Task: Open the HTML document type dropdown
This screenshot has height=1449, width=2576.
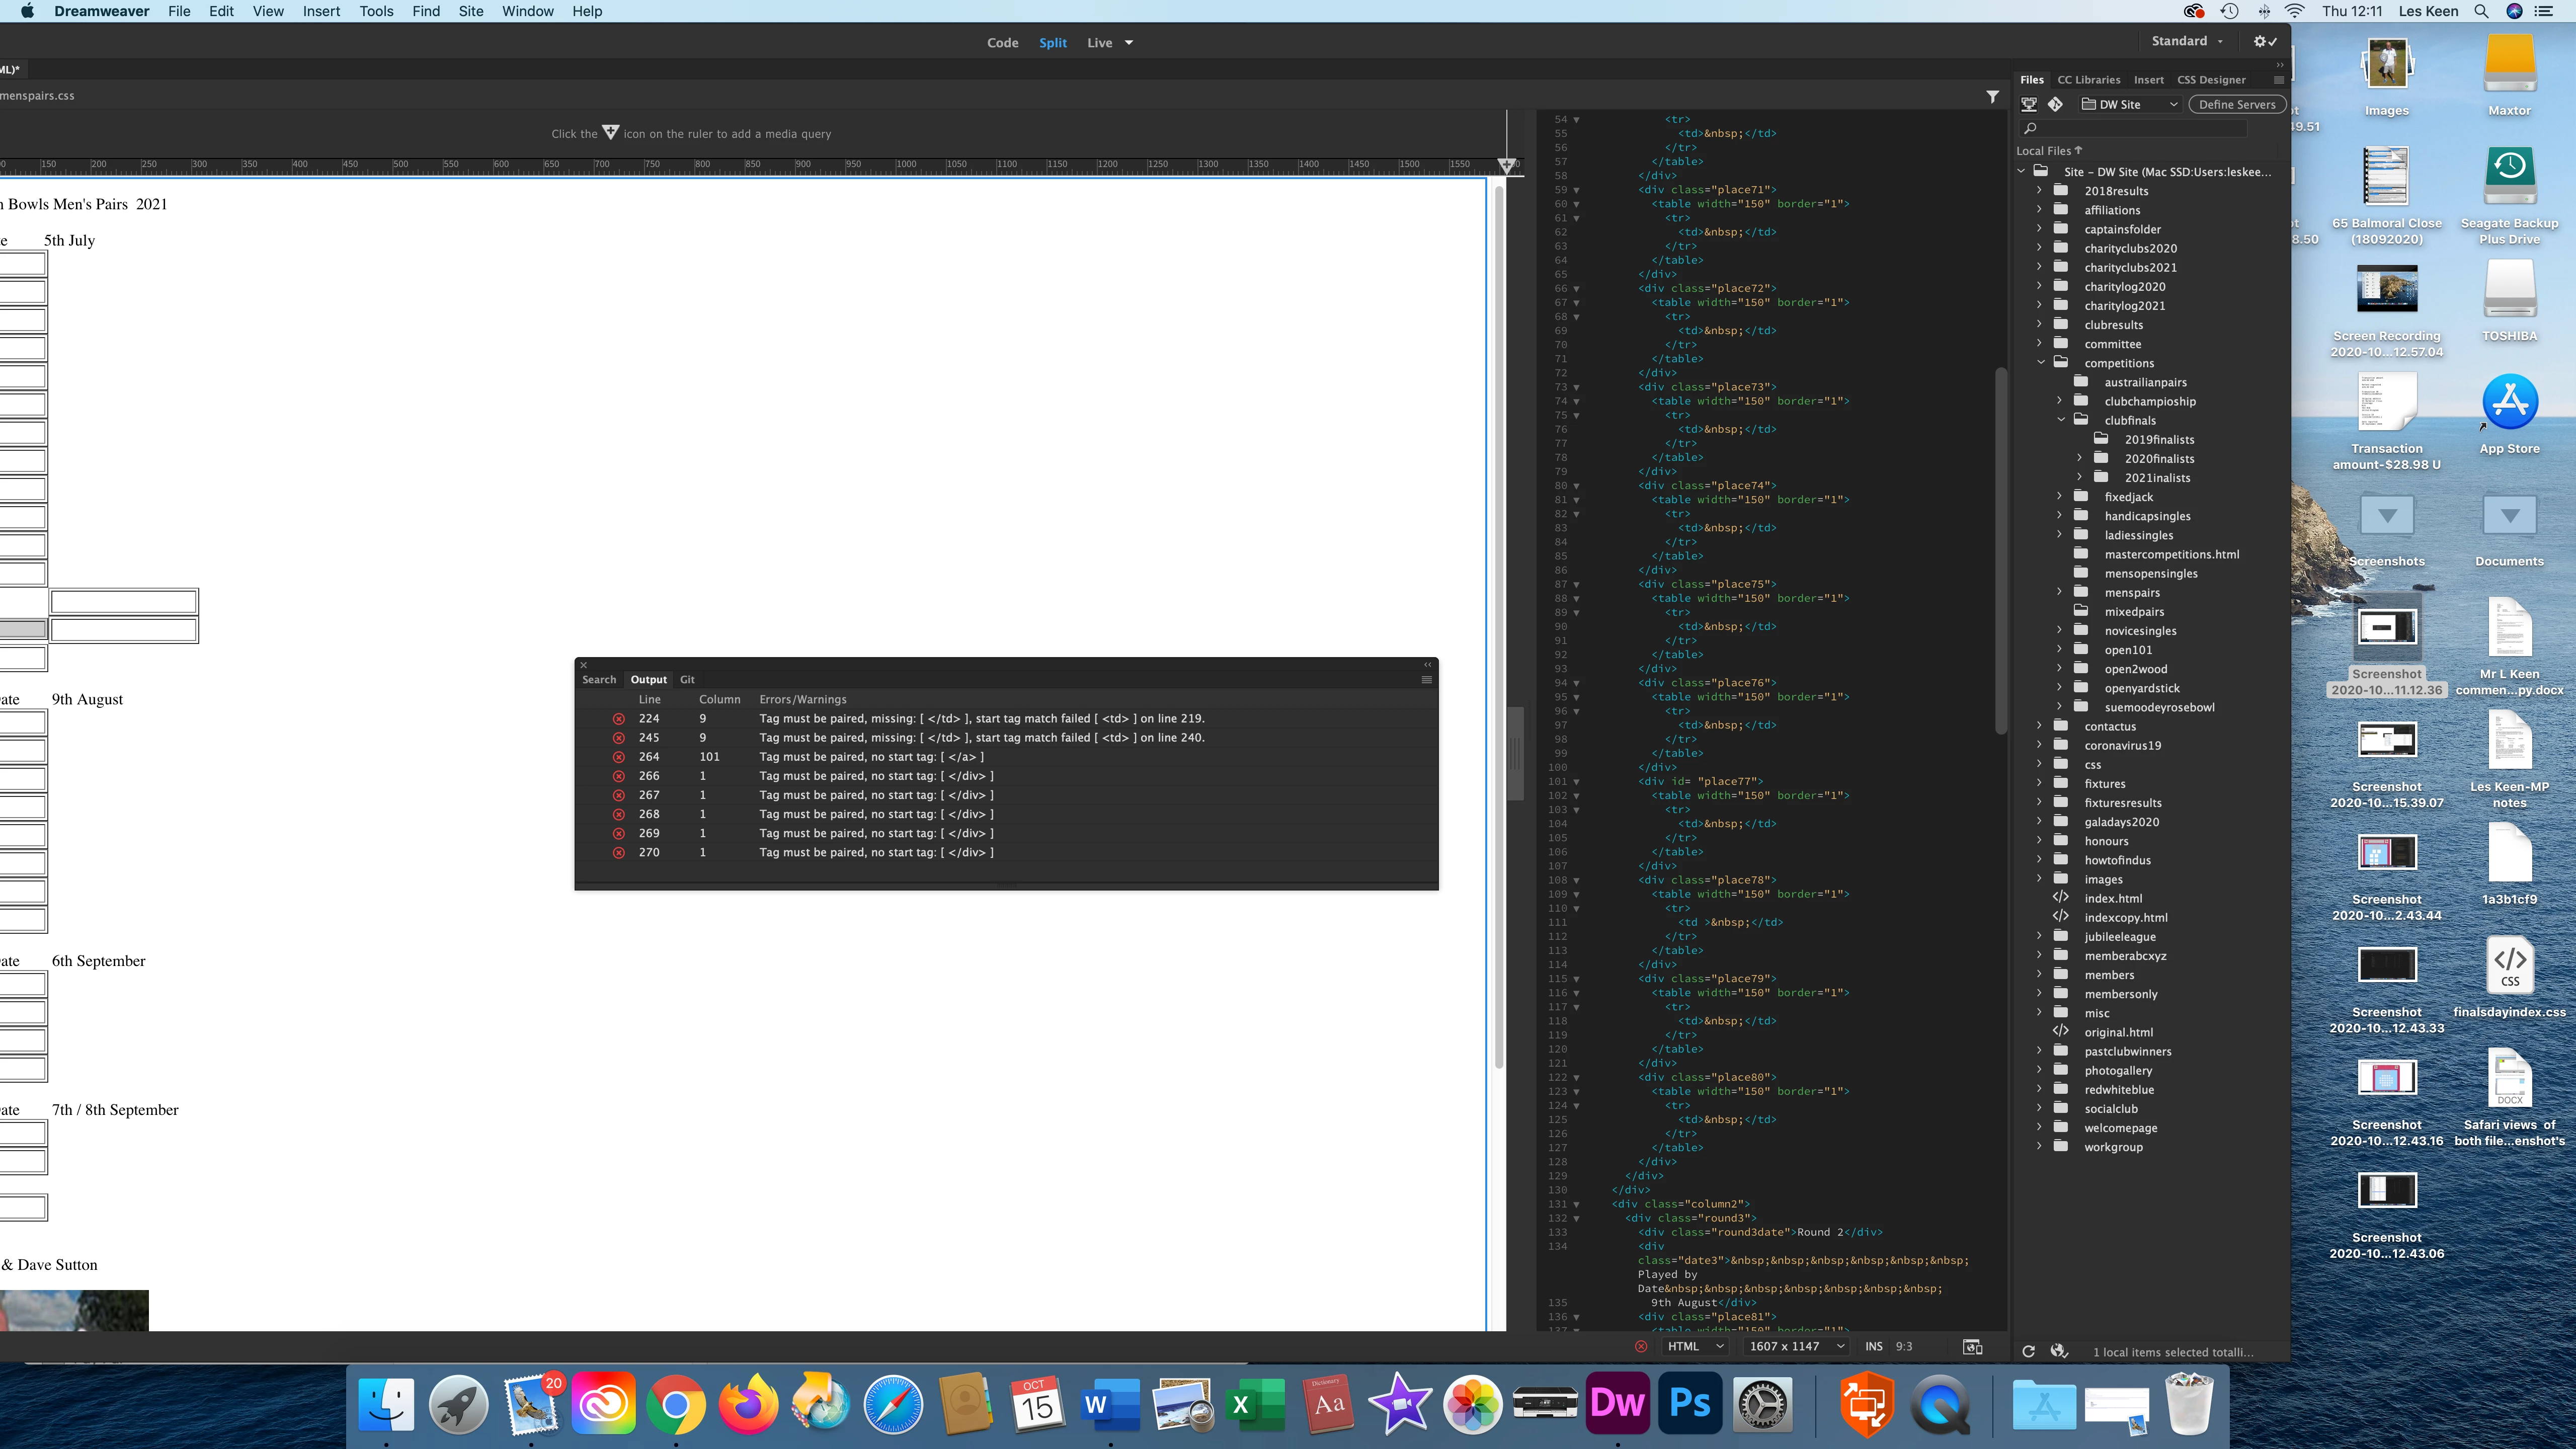Action: (1695, 1346)
